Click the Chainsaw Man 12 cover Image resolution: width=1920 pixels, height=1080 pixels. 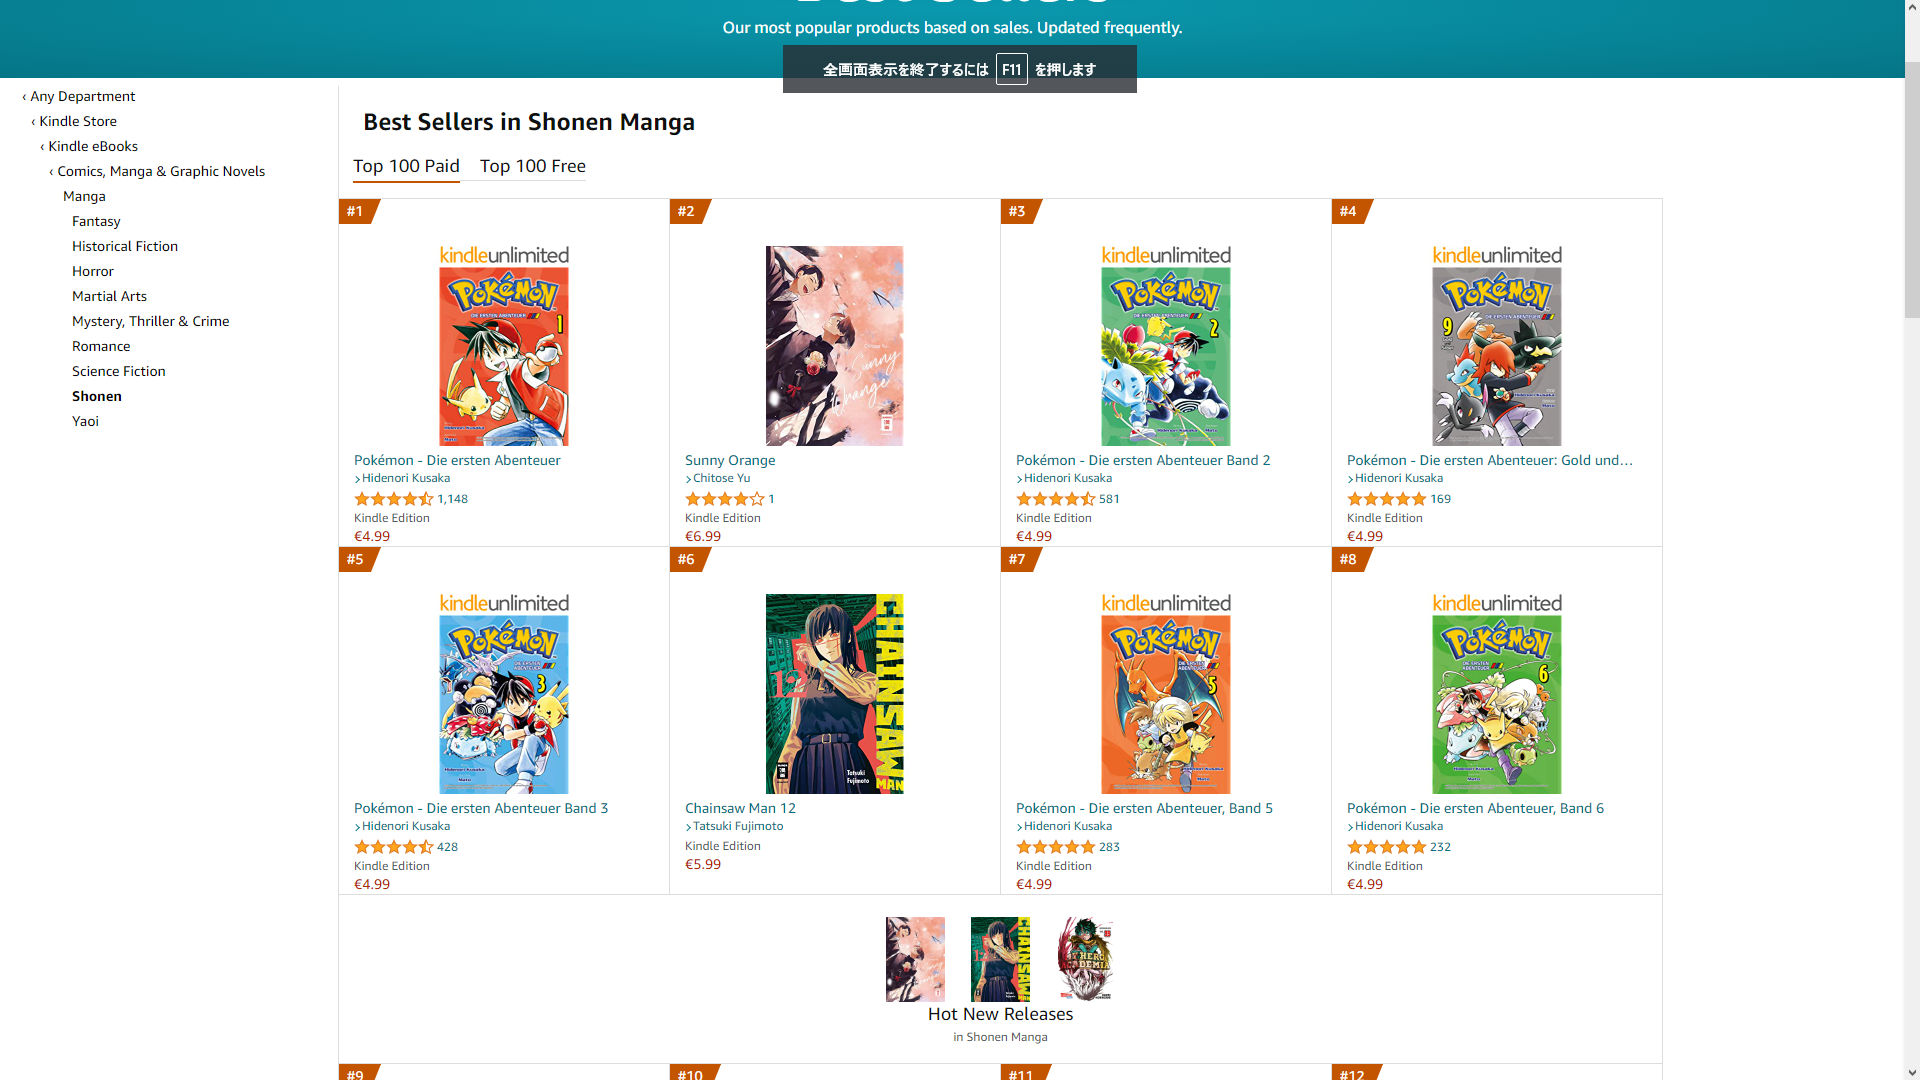tap(834, 694)
